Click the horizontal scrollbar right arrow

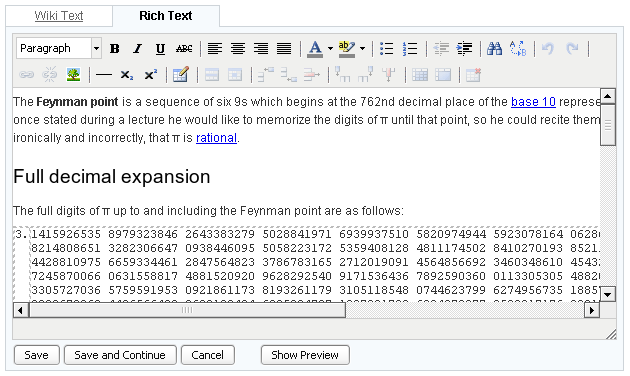[x=592, y=310]
